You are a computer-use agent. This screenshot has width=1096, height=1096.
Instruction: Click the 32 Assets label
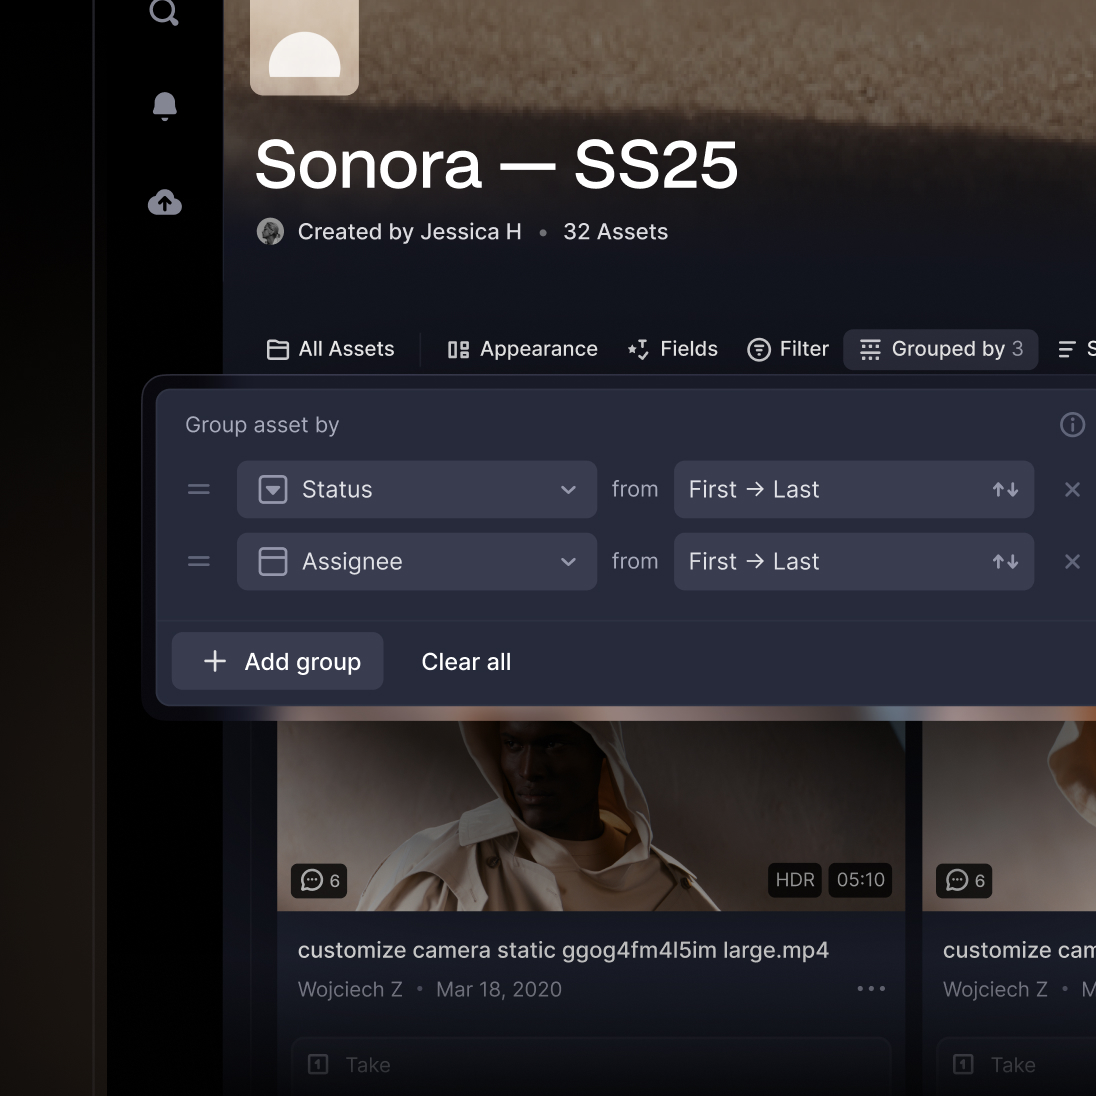[x=615, y=231]
